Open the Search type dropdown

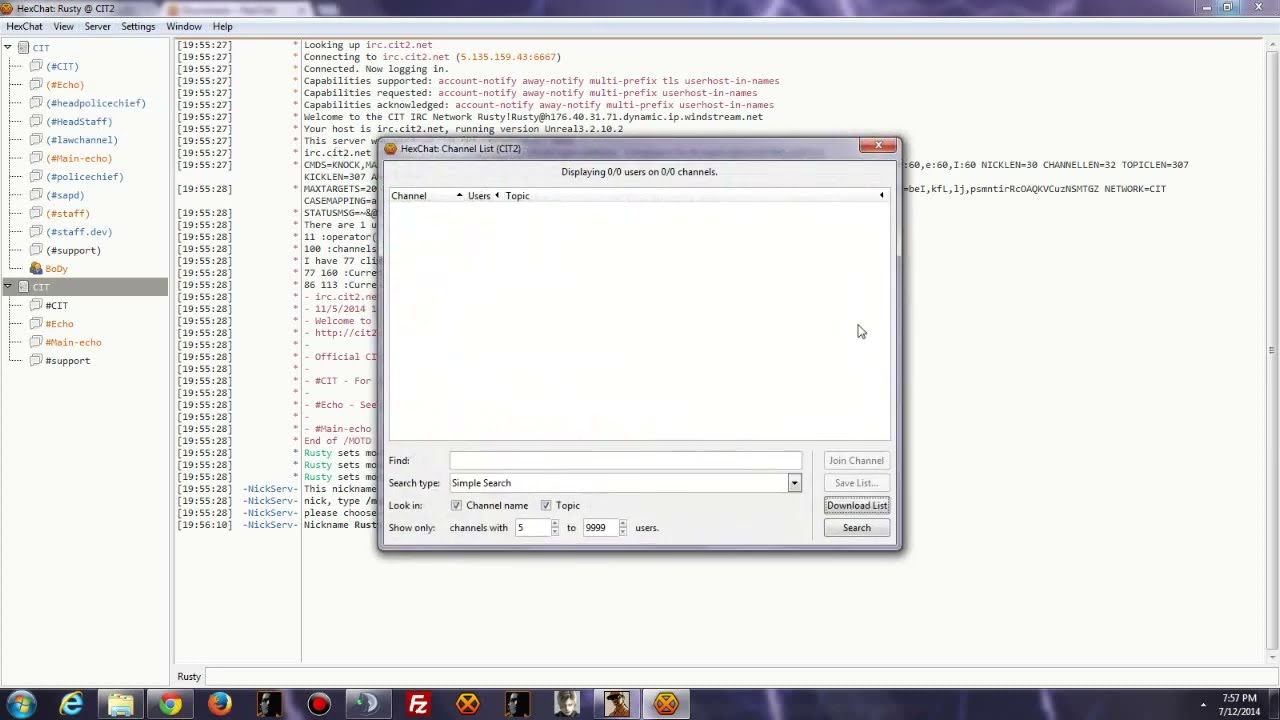(x=794, y=484)
